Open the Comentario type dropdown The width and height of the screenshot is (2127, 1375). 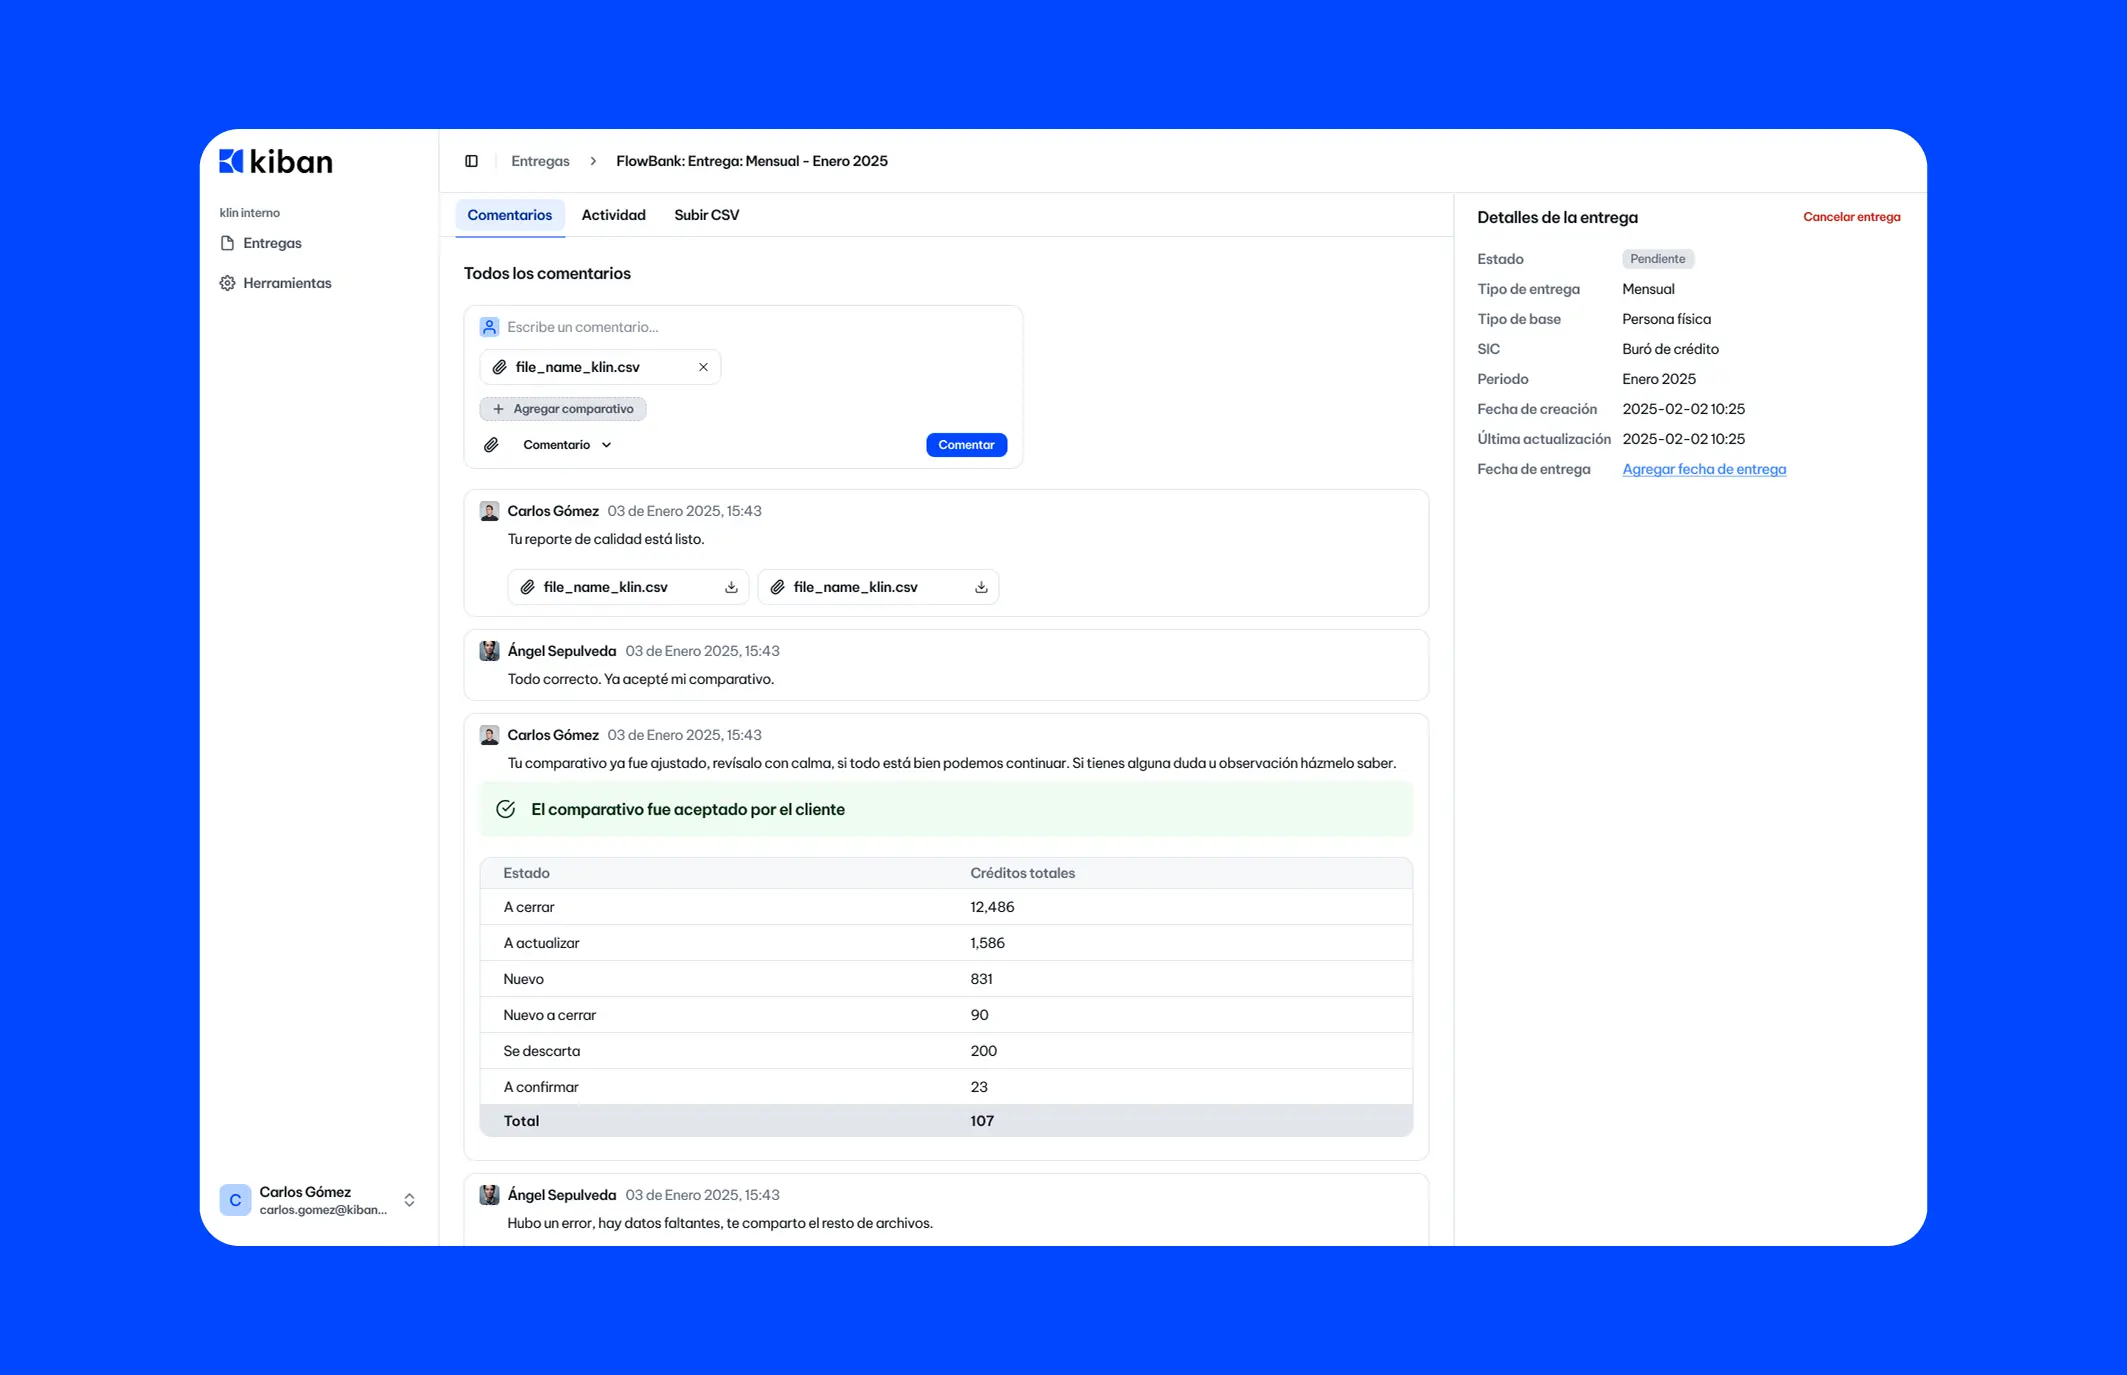tap(567, 445)
